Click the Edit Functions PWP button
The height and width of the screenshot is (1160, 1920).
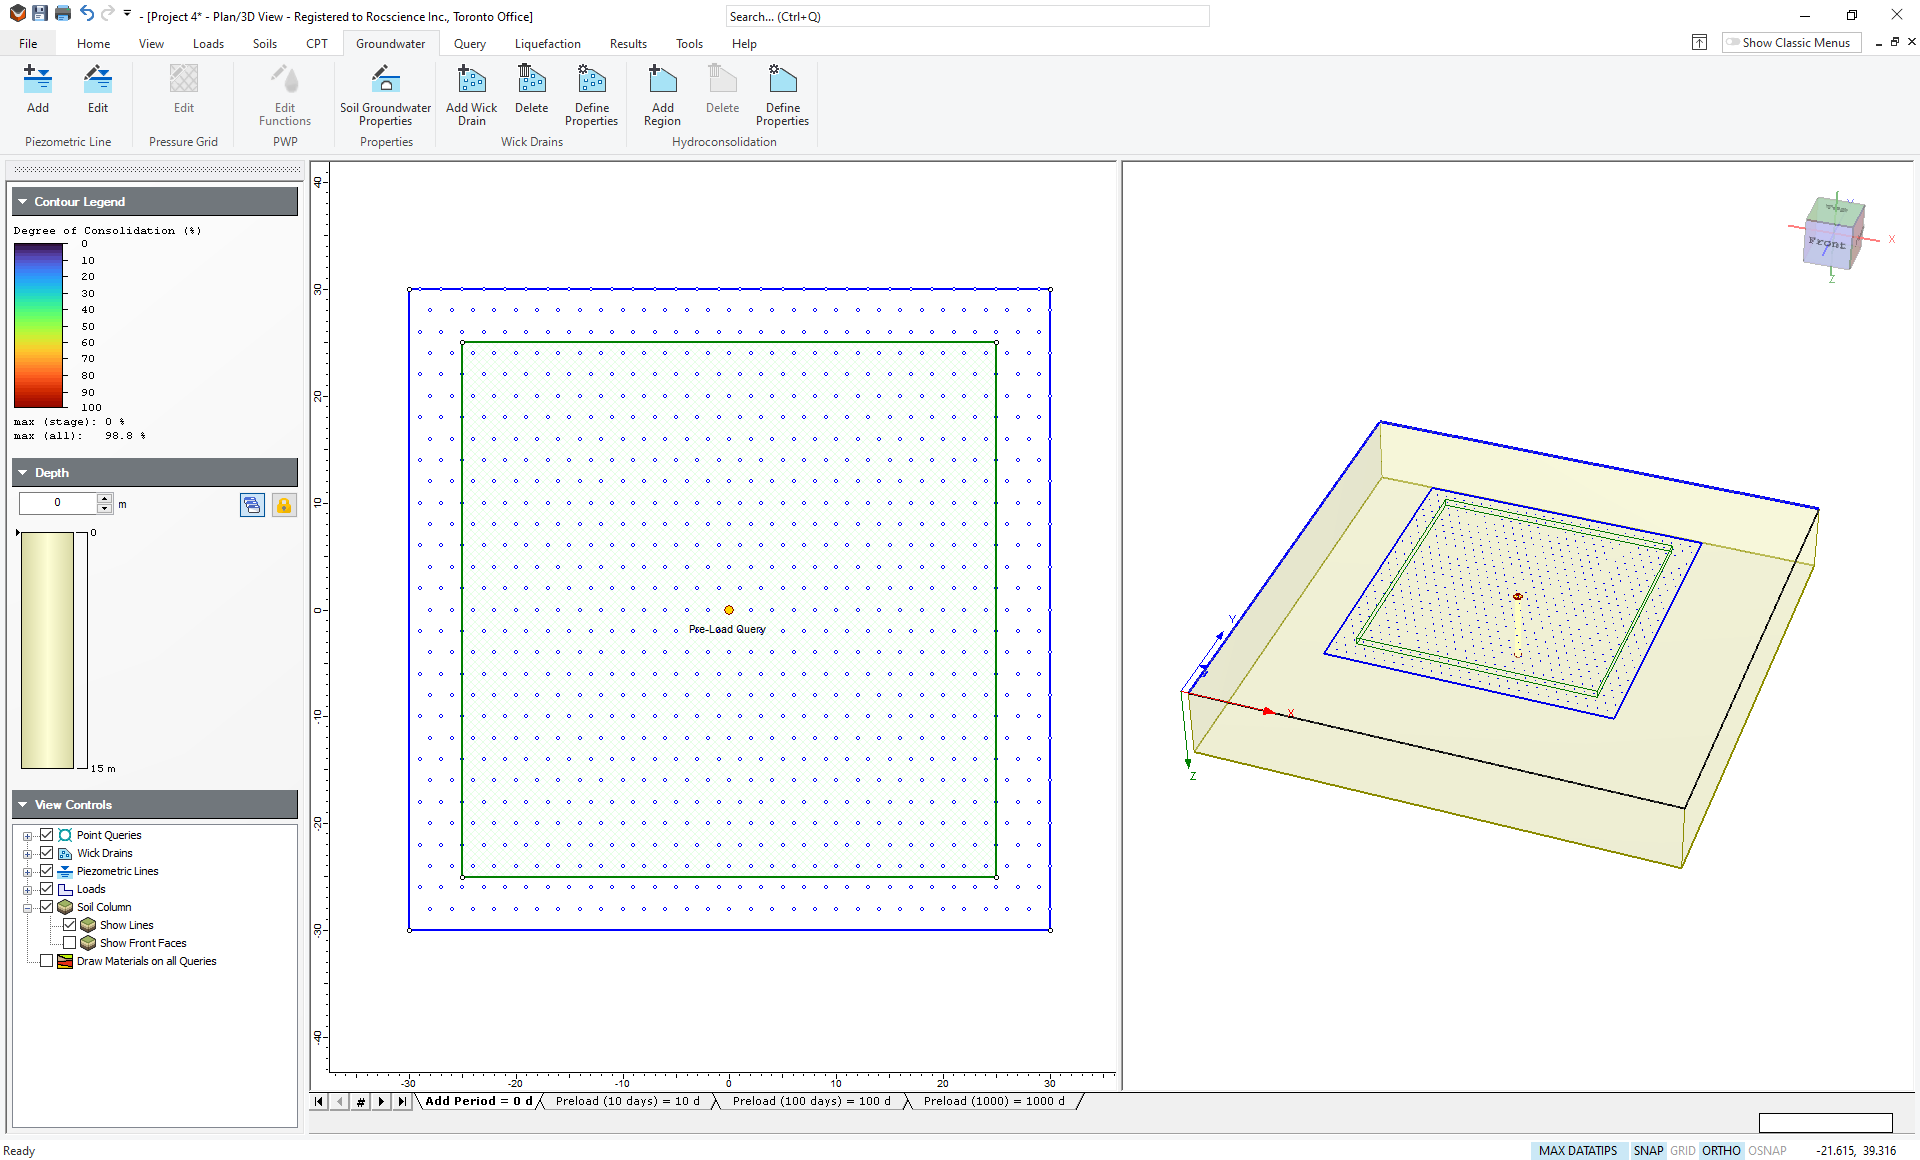point(284,95)
